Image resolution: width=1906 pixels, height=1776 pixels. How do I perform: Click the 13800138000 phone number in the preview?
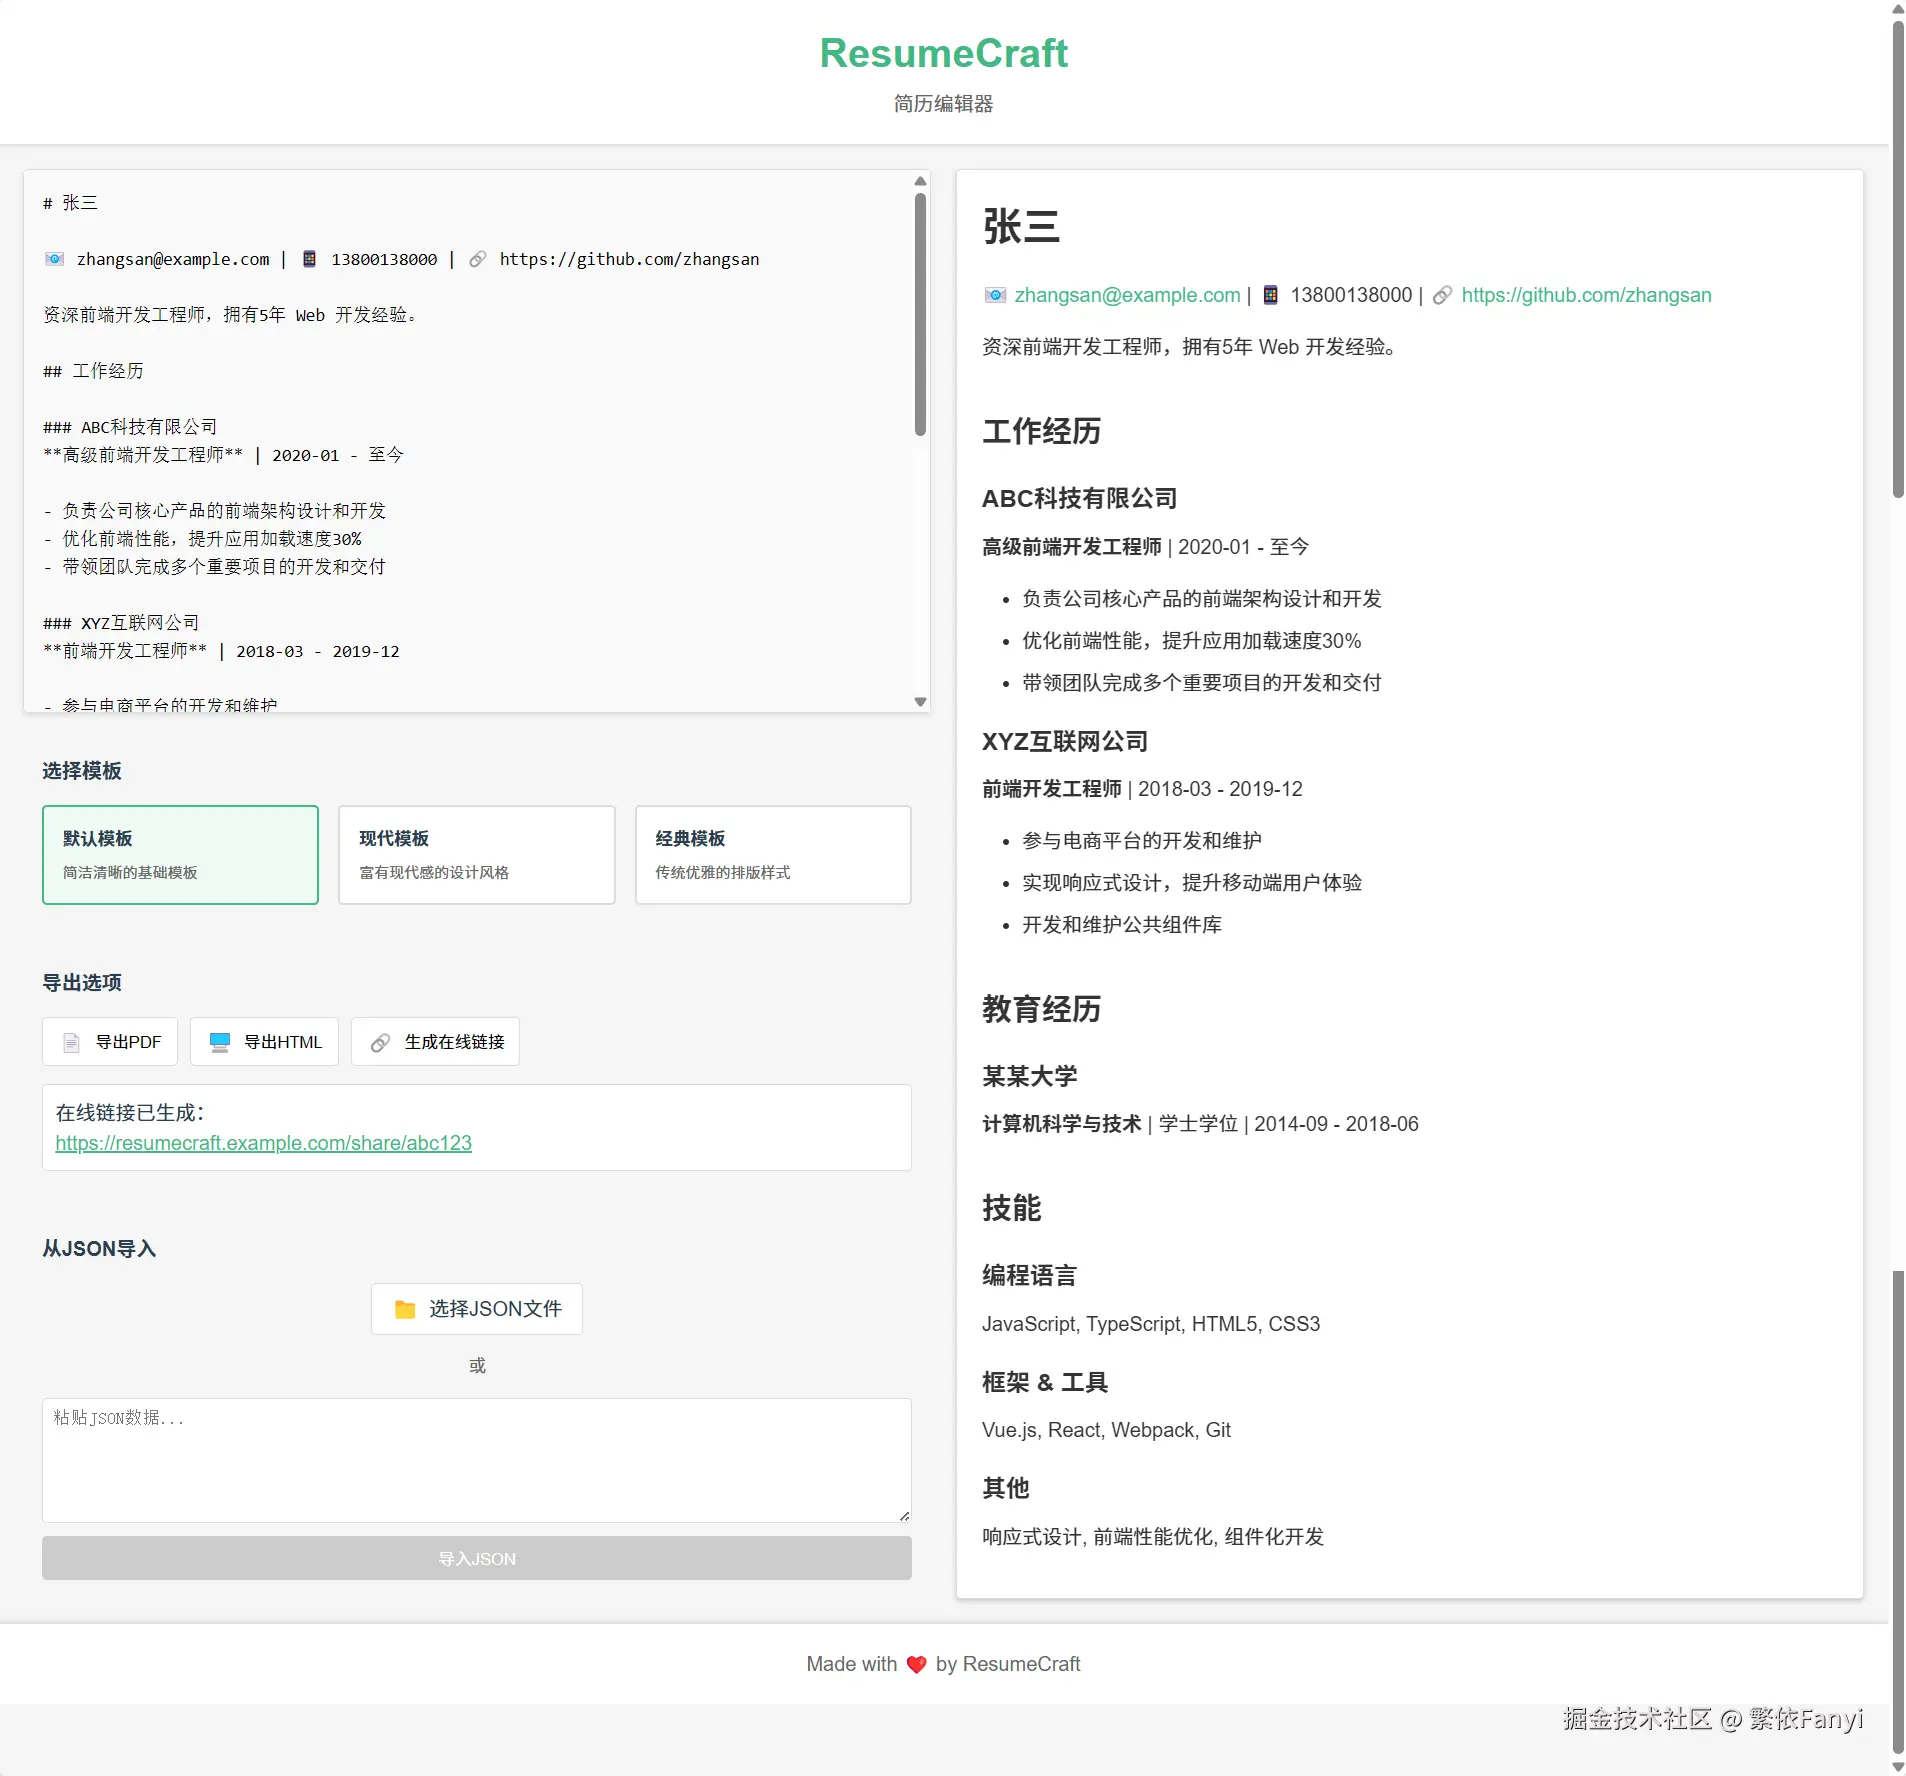pos(1351,295)
